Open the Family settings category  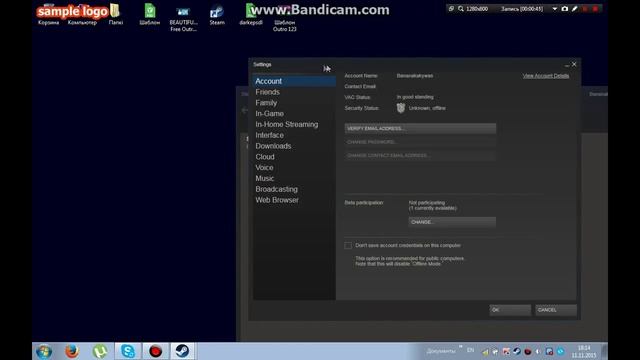click(294, 103)
